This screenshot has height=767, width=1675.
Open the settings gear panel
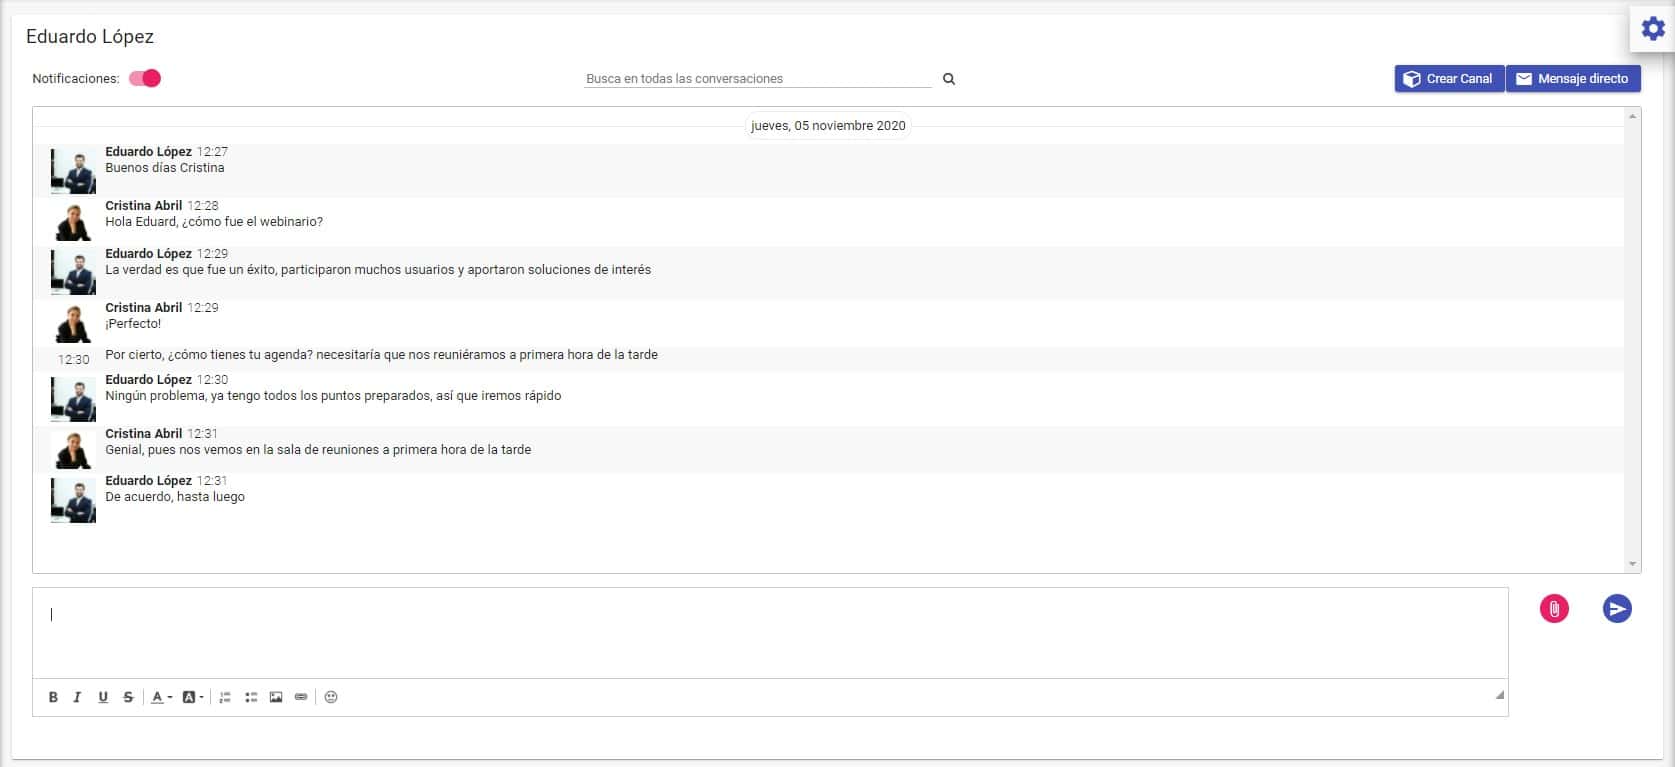[1653, 29]
